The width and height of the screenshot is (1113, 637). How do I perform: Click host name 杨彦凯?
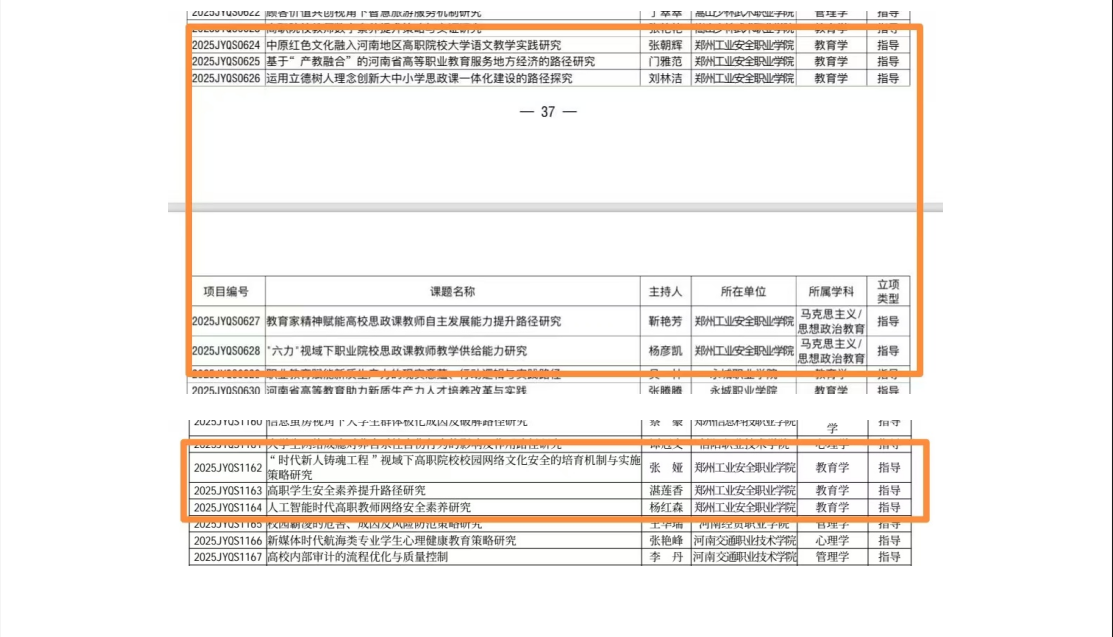coord(666,351)
